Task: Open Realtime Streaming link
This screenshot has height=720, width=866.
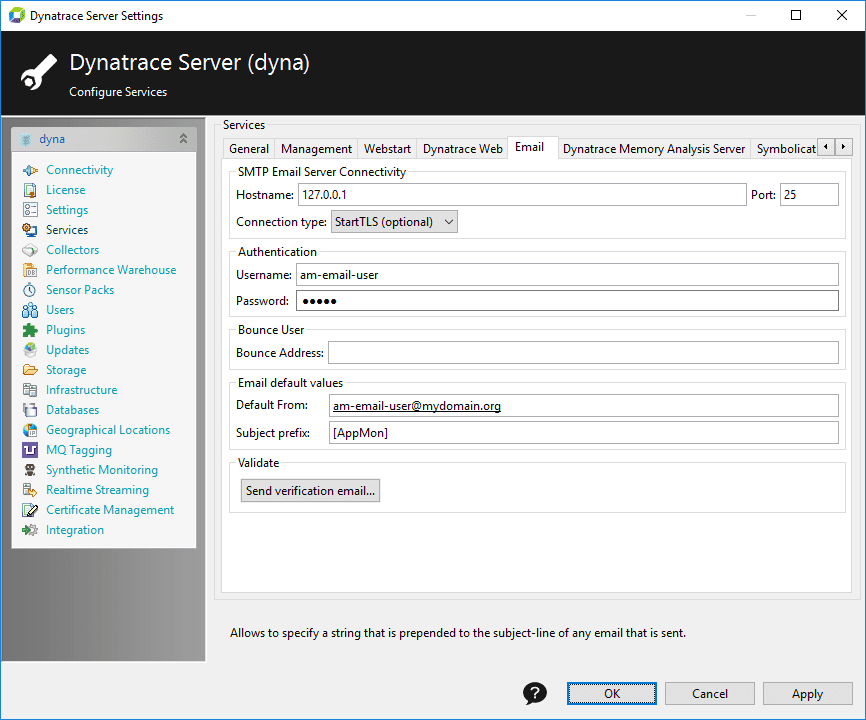Action: 97,490
